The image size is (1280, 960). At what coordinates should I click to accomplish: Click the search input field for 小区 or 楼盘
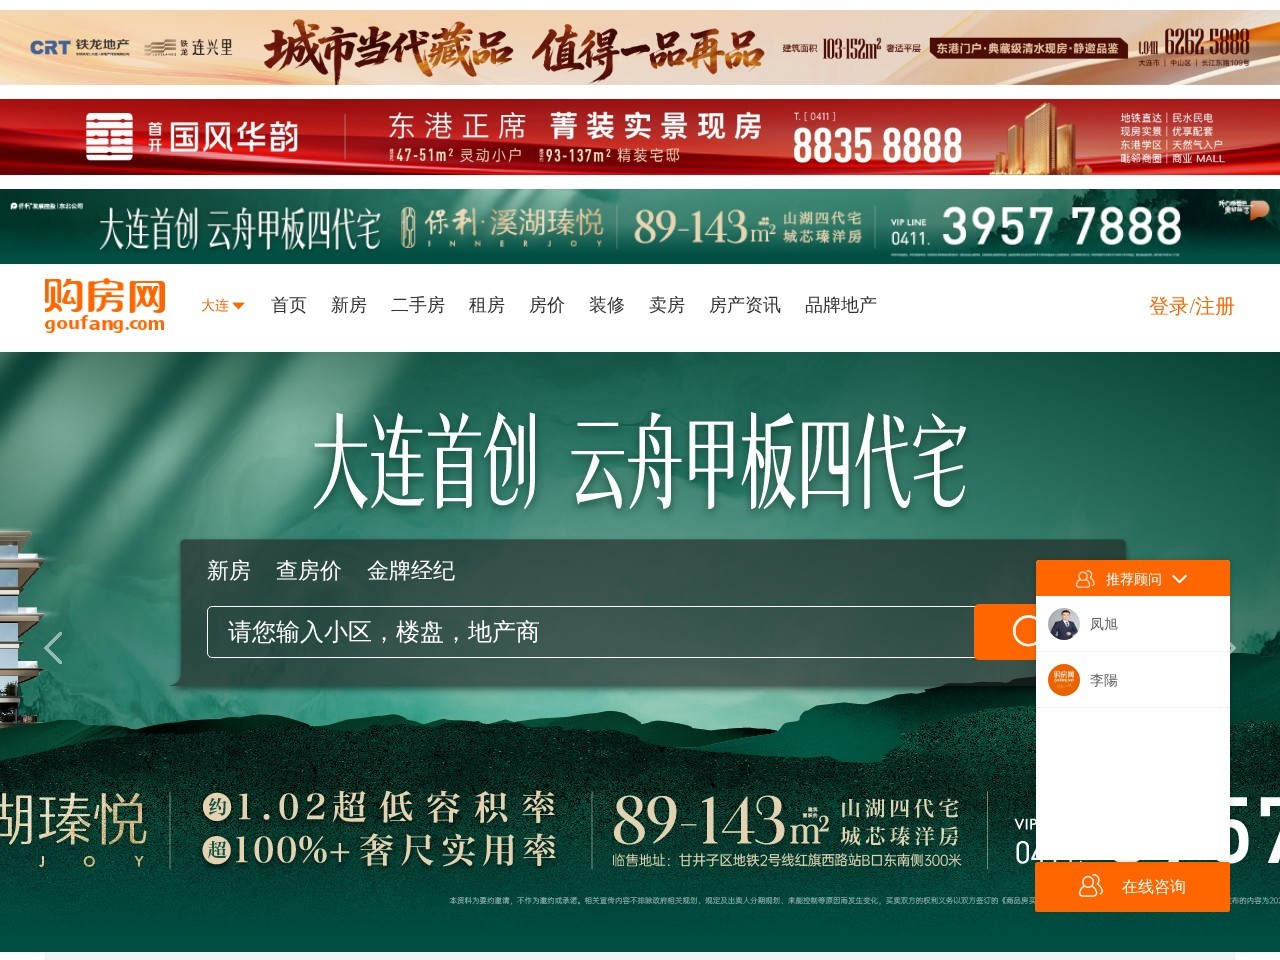coord(590,631)
